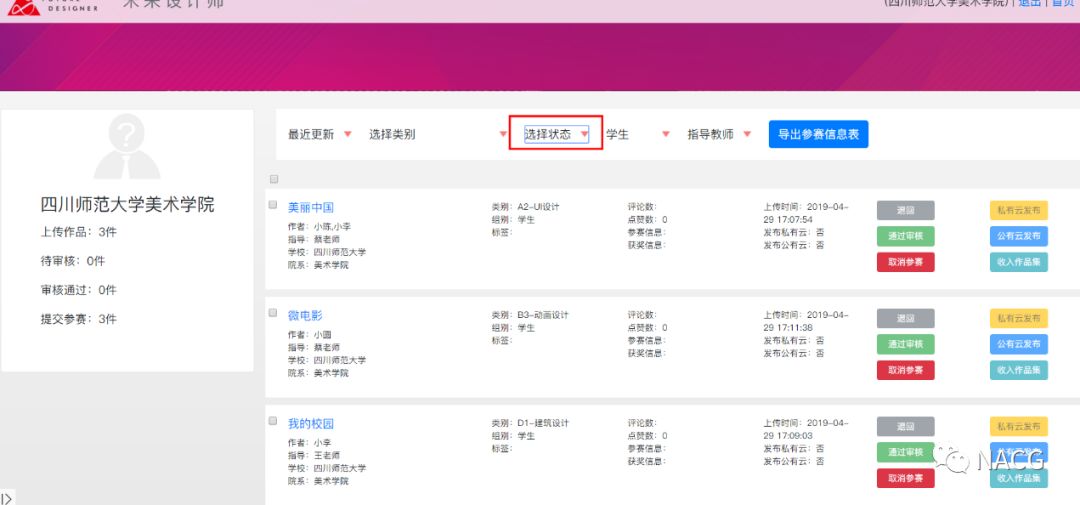Click 通过审核 for 微电影
The height and width of the screenshot is (505, 1080).
coord(905,344)
